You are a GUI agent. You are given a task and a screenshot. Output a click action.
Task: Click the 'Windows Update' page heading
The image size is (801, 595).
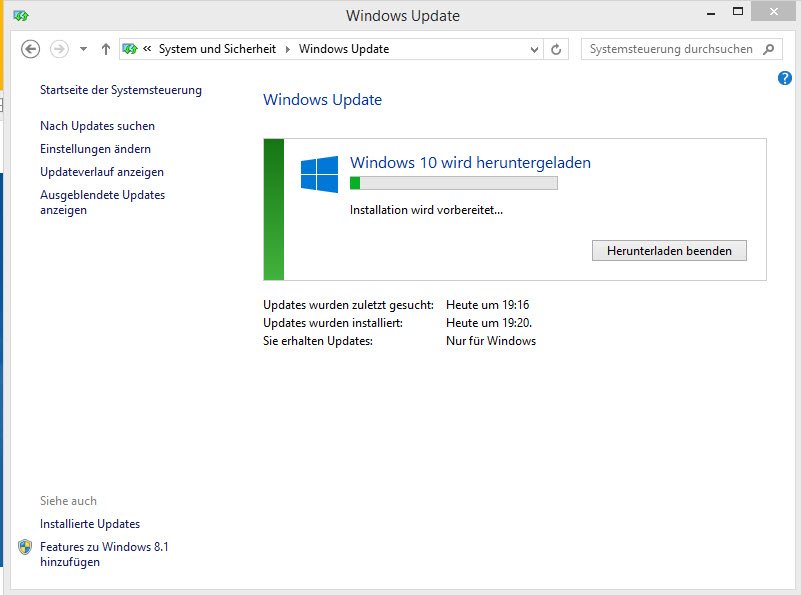point(322,100)
